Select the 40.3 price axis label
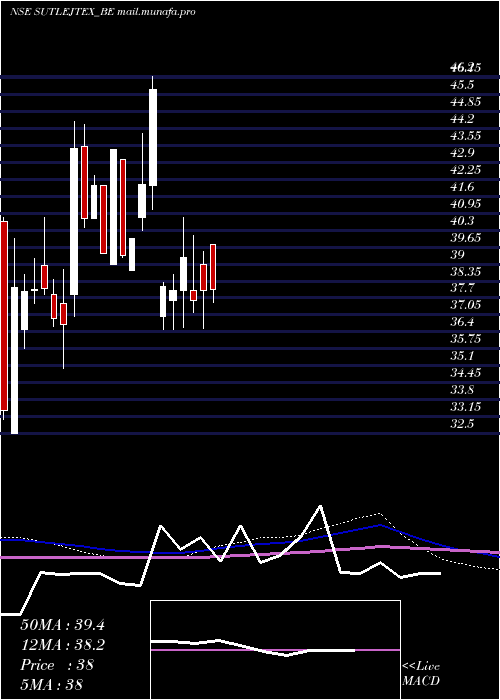The width and height of the screenshot is (500, 700). point(462,221)
